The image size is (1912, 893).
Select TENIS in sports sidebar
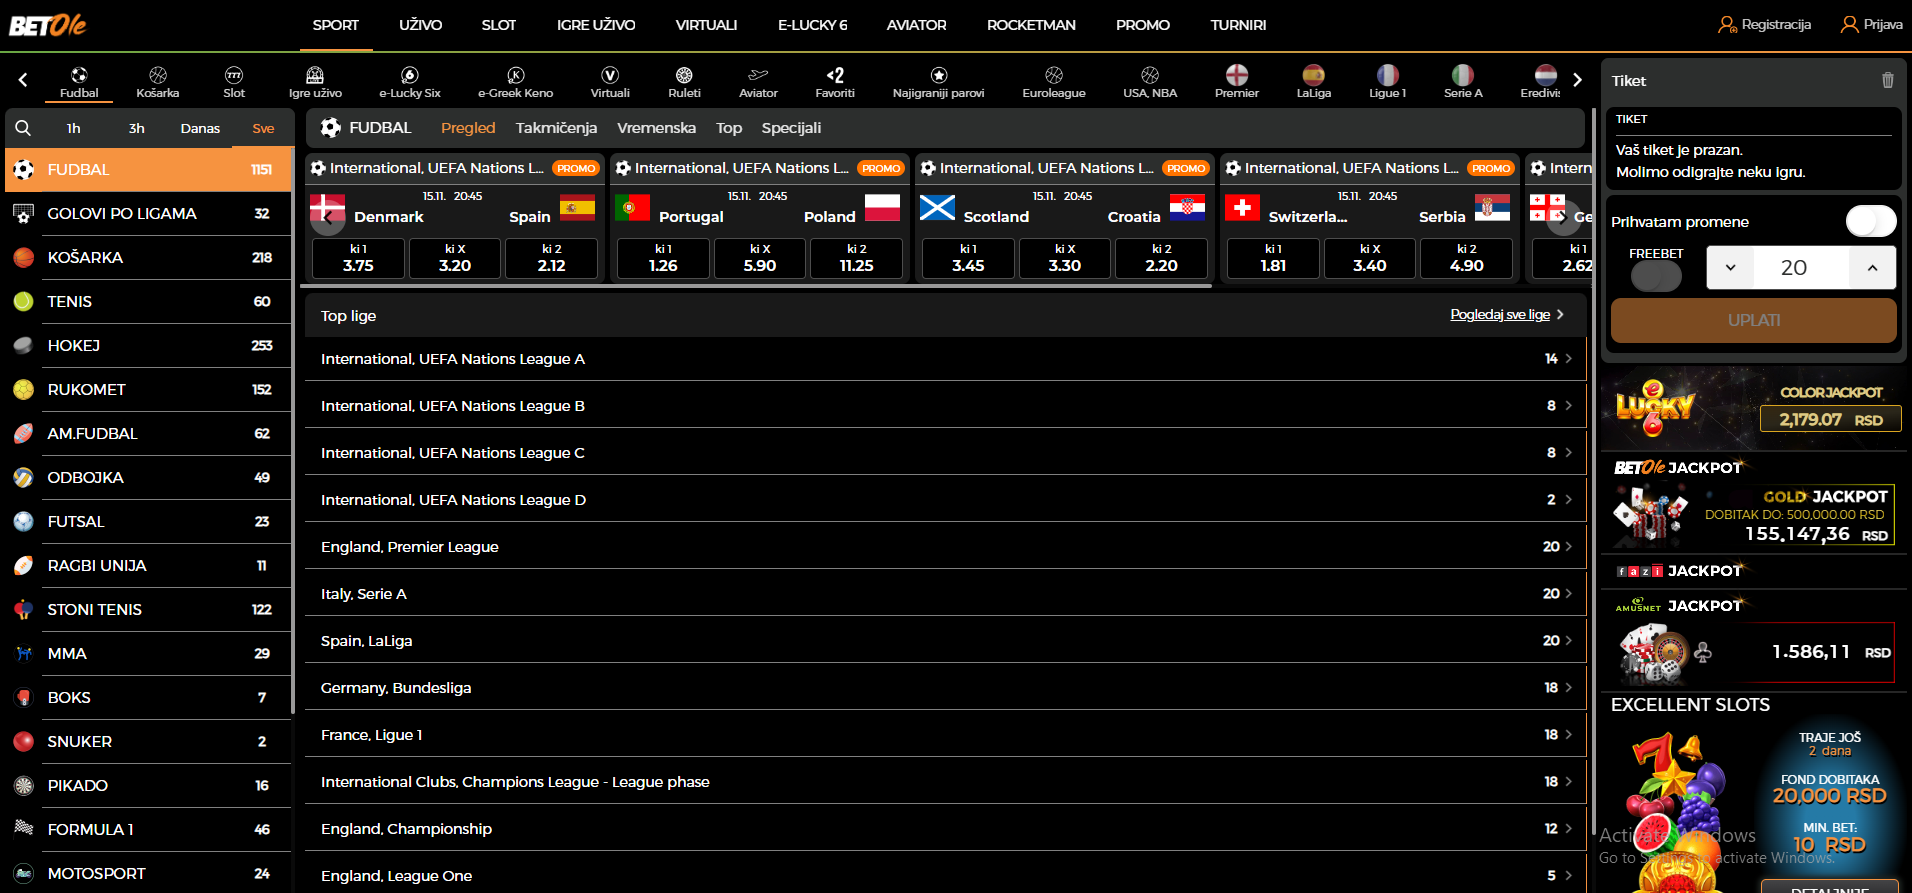[x=148, y=302]
